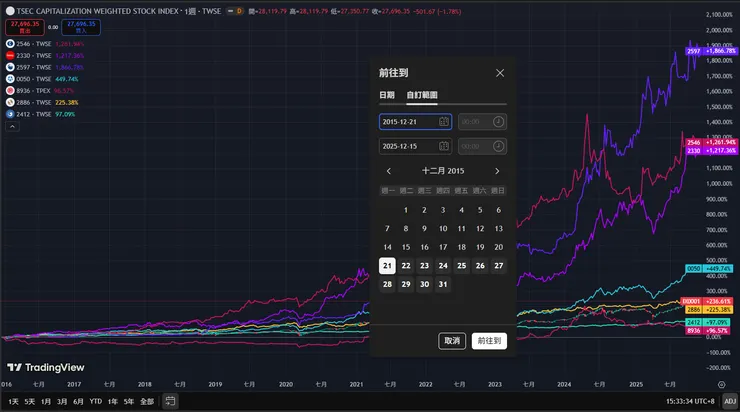
Task: Choose day 25 in calendar
Action: 462,266
